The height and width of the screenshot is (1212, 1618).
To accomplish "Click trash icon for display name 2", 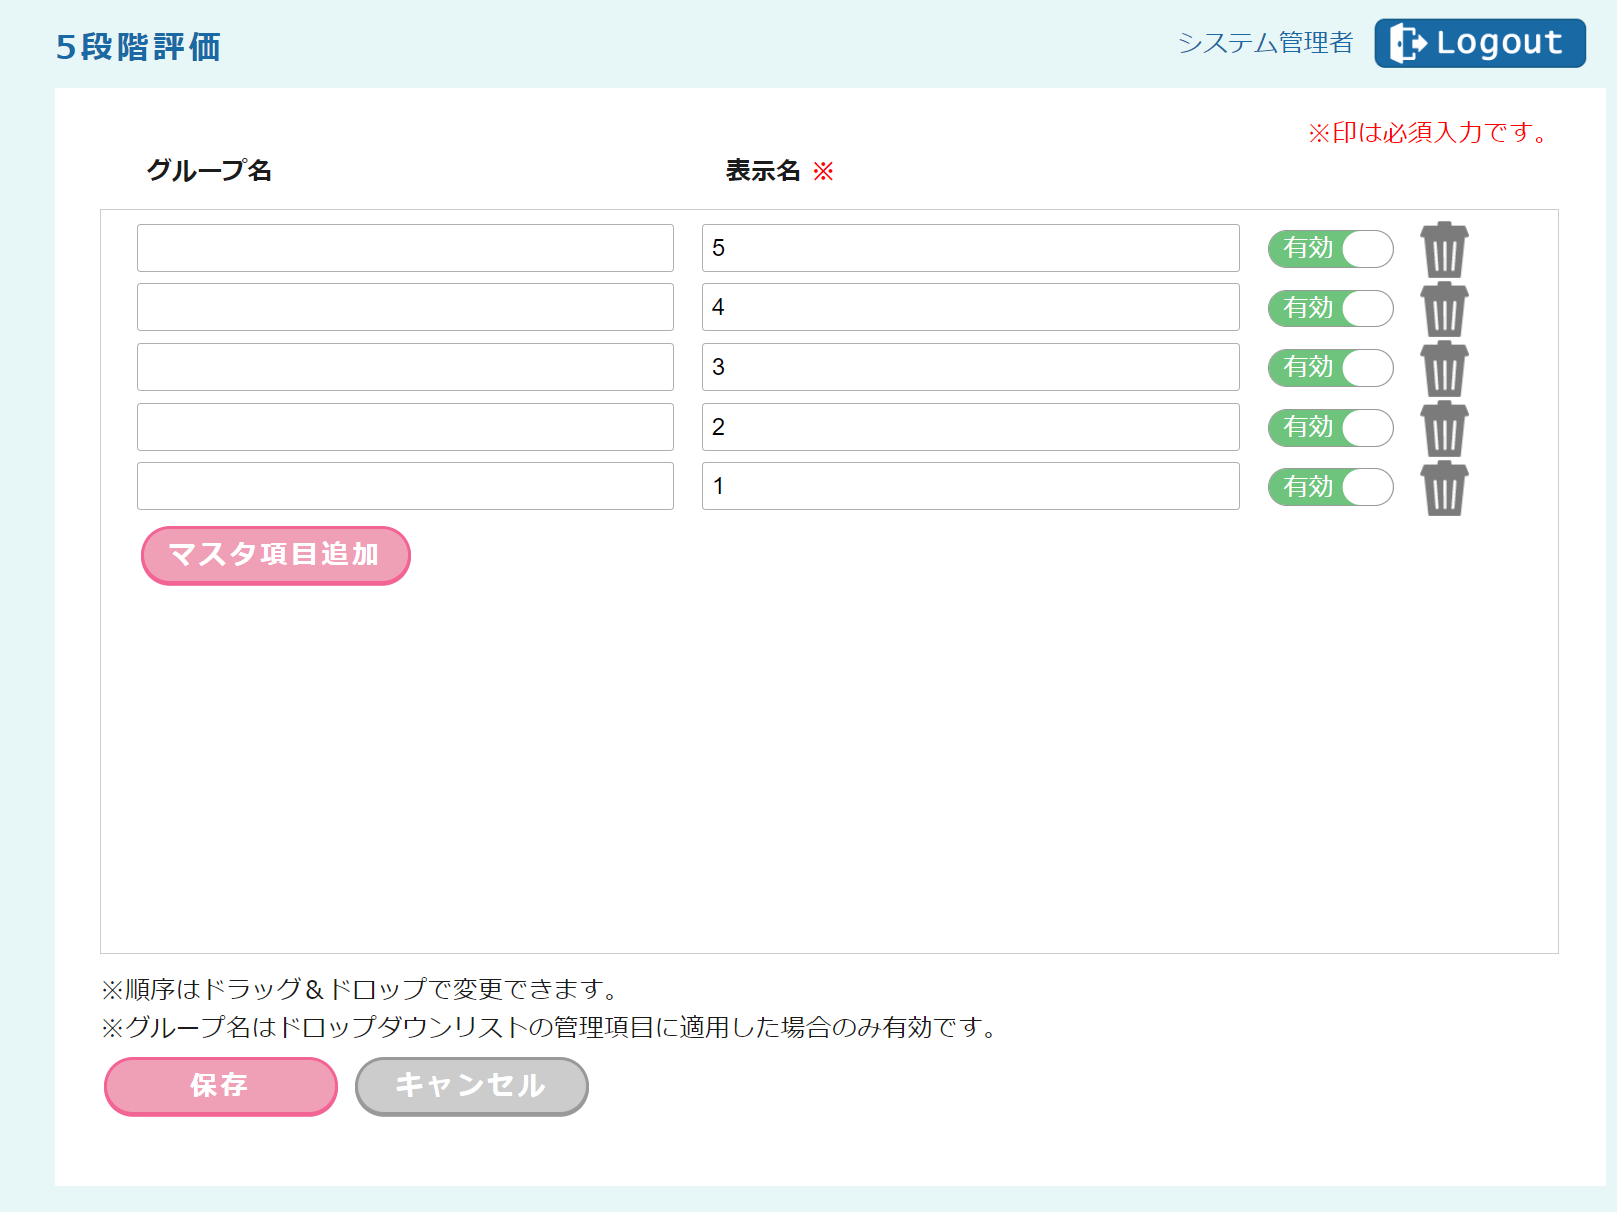I will (1444, 428).
